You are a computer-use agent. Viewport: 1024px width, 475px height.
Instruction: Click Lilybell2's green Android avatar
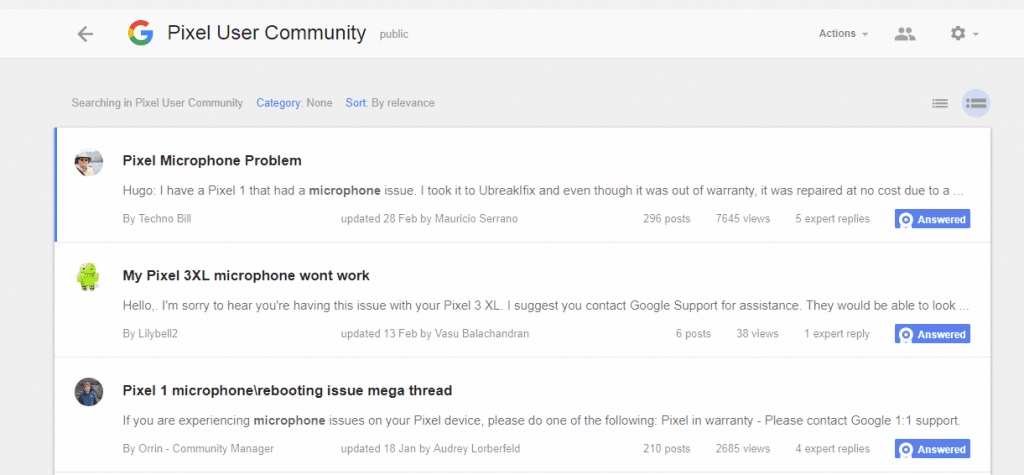tap(89, 277)
